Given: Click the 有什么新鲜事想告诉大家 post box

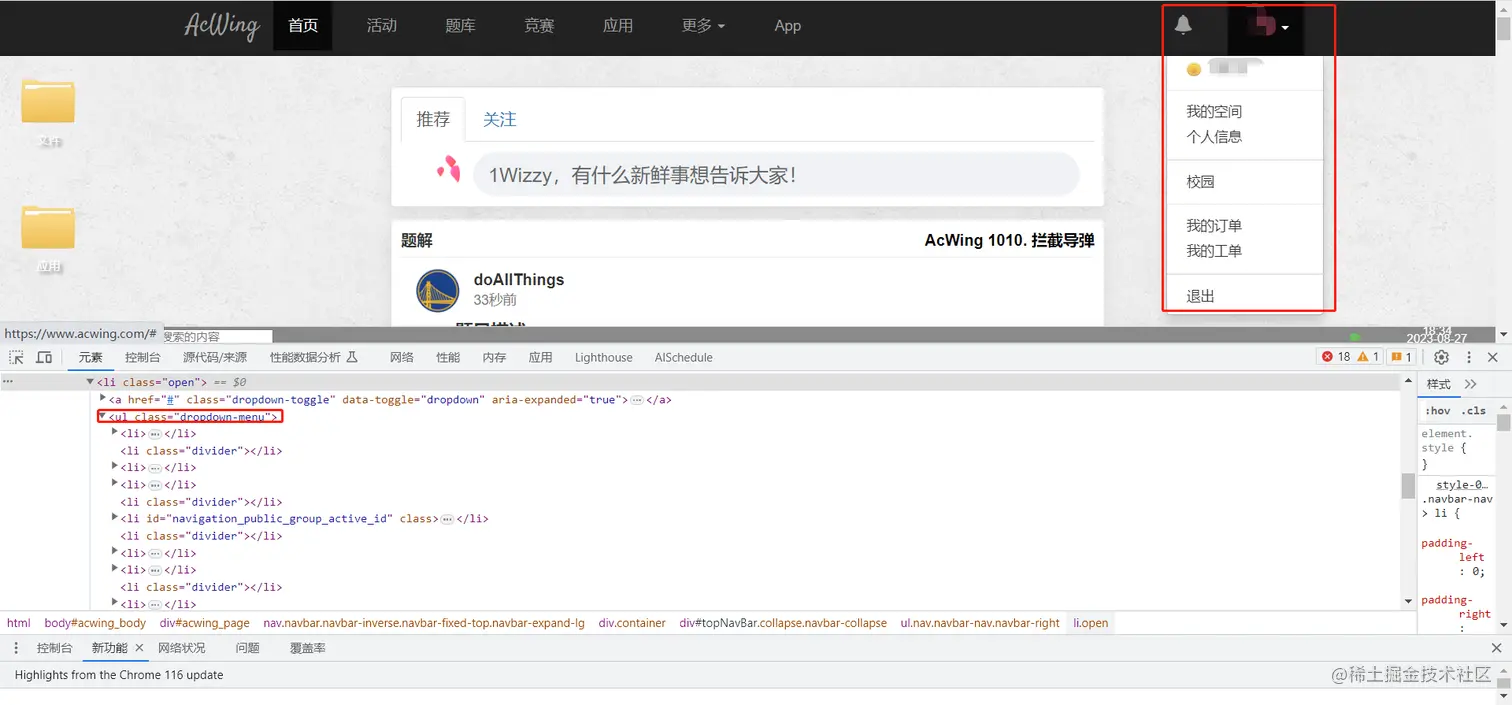Looking at the screenshot, I should point(776,175).
